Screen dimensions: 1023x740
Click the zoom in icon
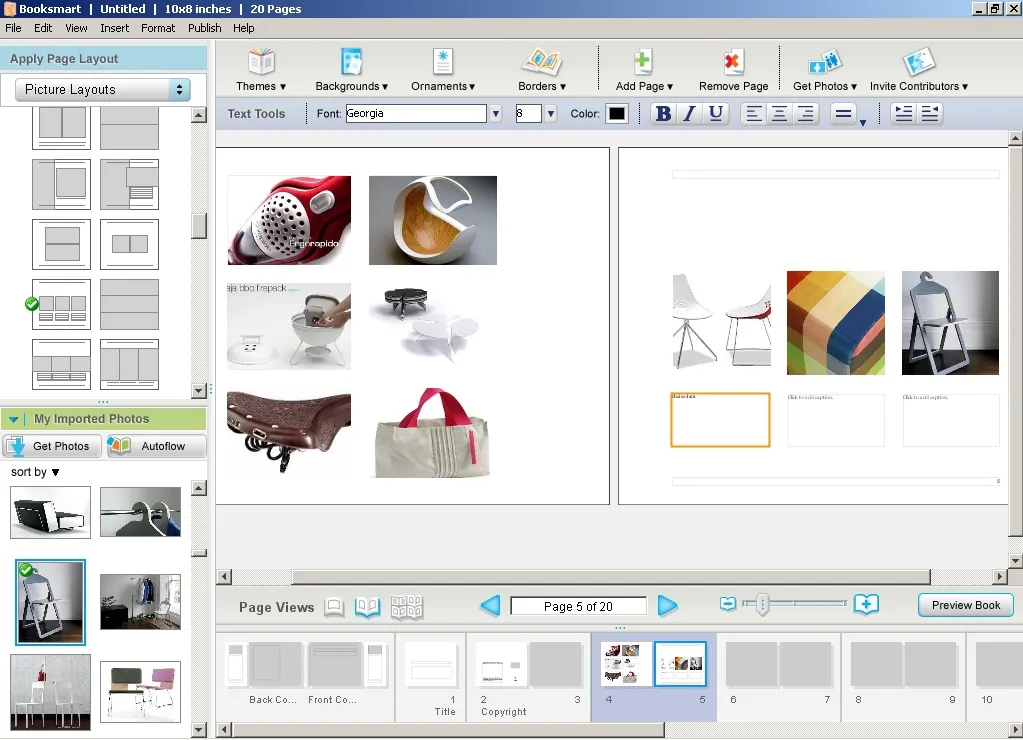click(866, 604)
